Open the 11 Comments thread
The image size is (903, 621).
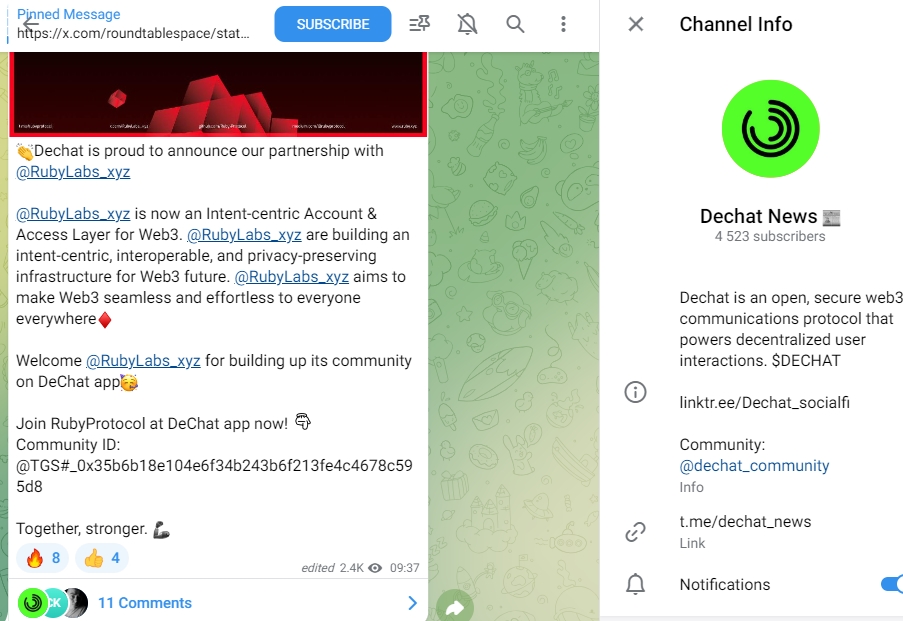coord(145,603)
